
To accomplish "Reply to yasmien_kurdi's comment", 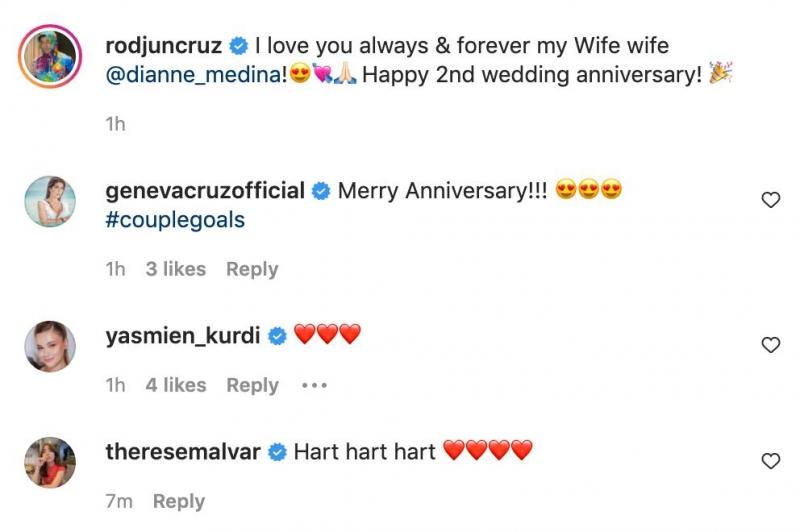I will (252, 385).
